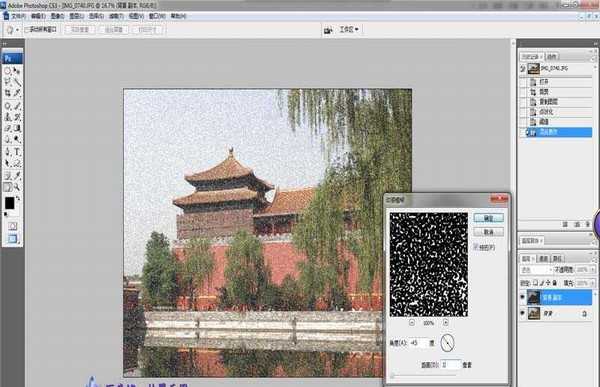Zoom in the dialog preview with plus
The image size is (600, 387).
[x=446, y=323]
